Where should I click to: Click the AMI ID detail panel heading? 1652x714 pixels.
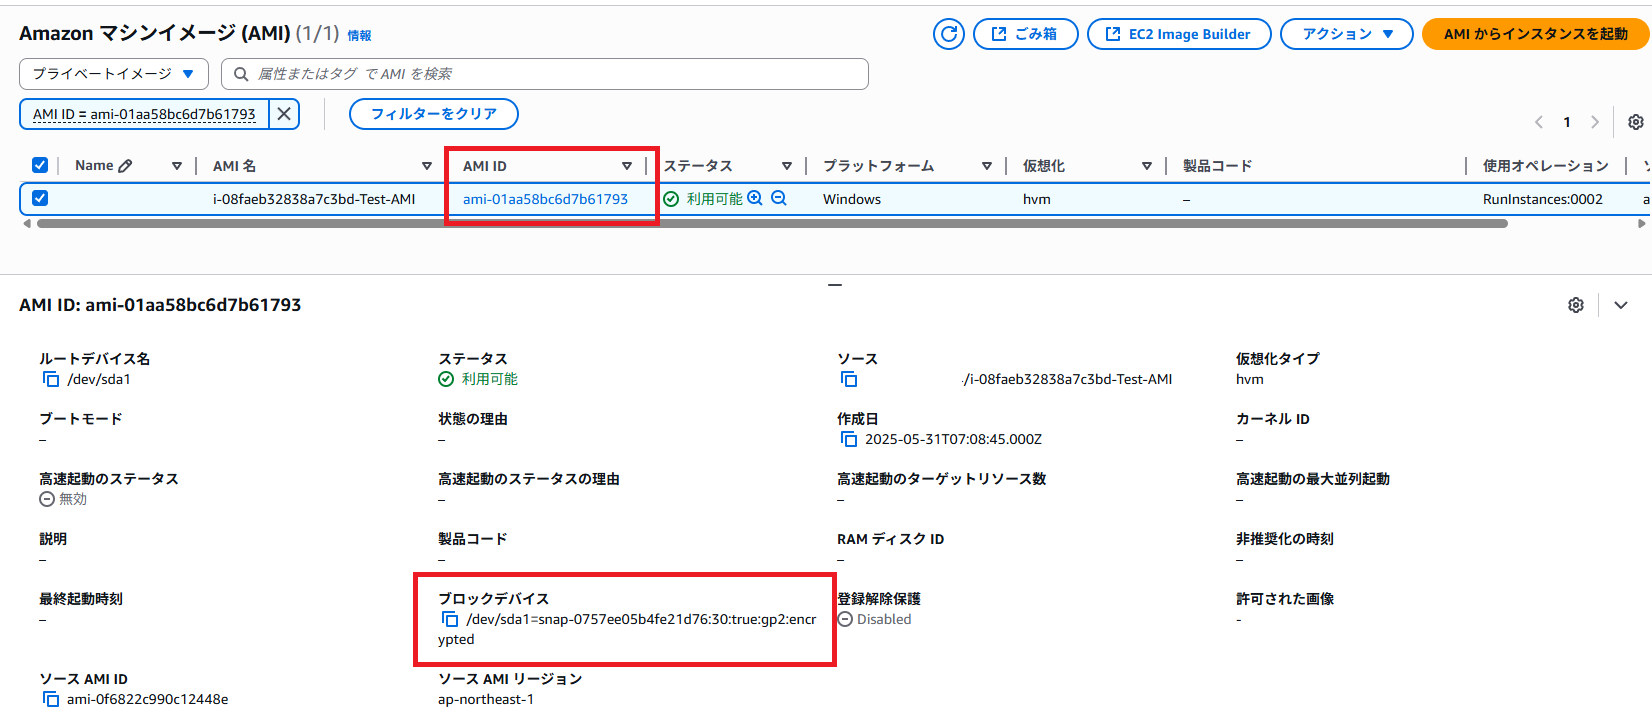tap(160, 305)
